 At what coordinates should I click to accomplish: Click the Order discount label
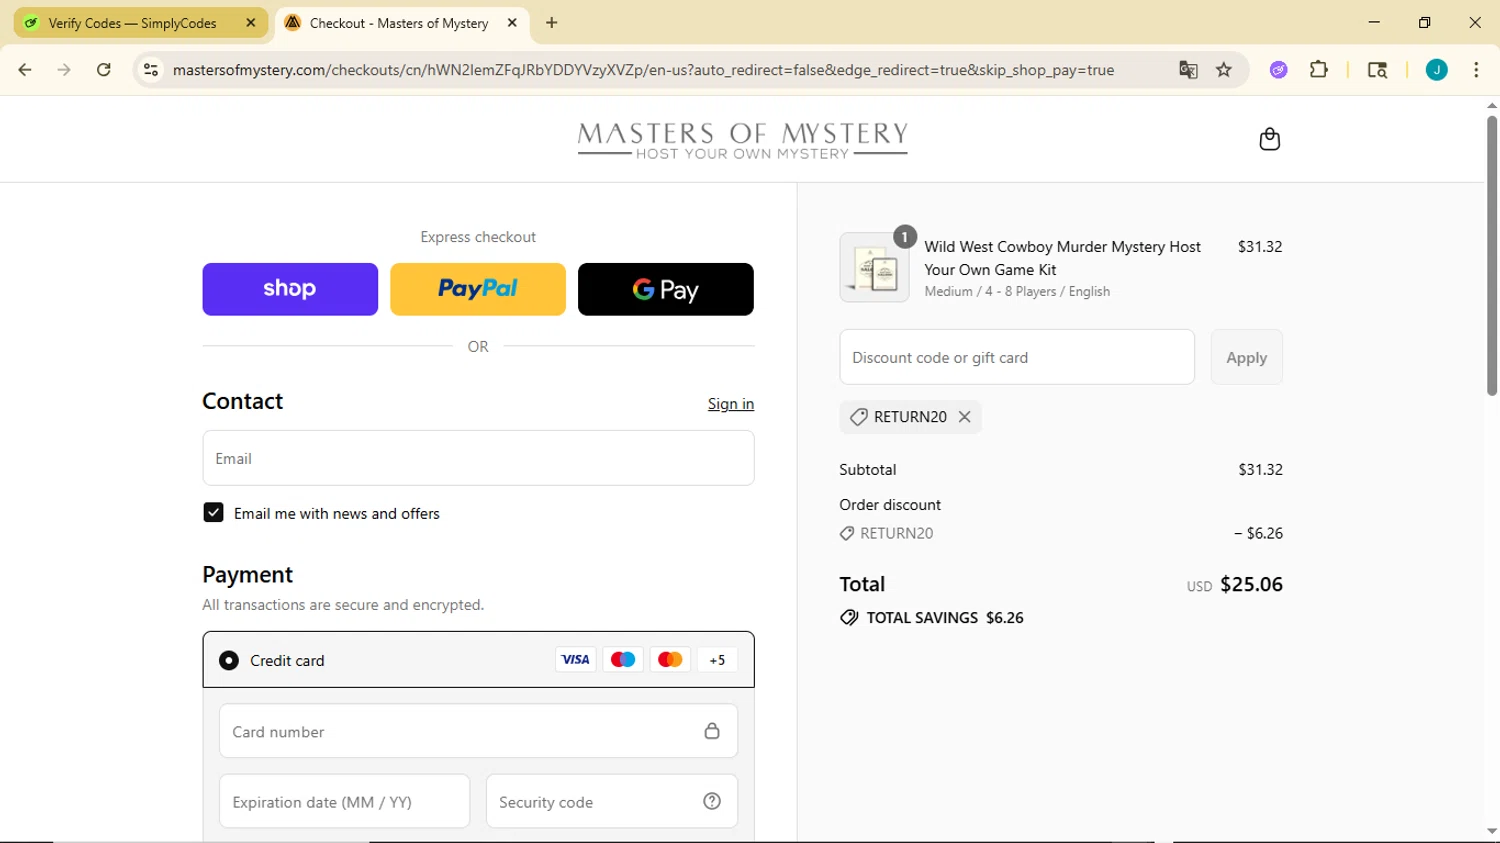click(890, 505)
